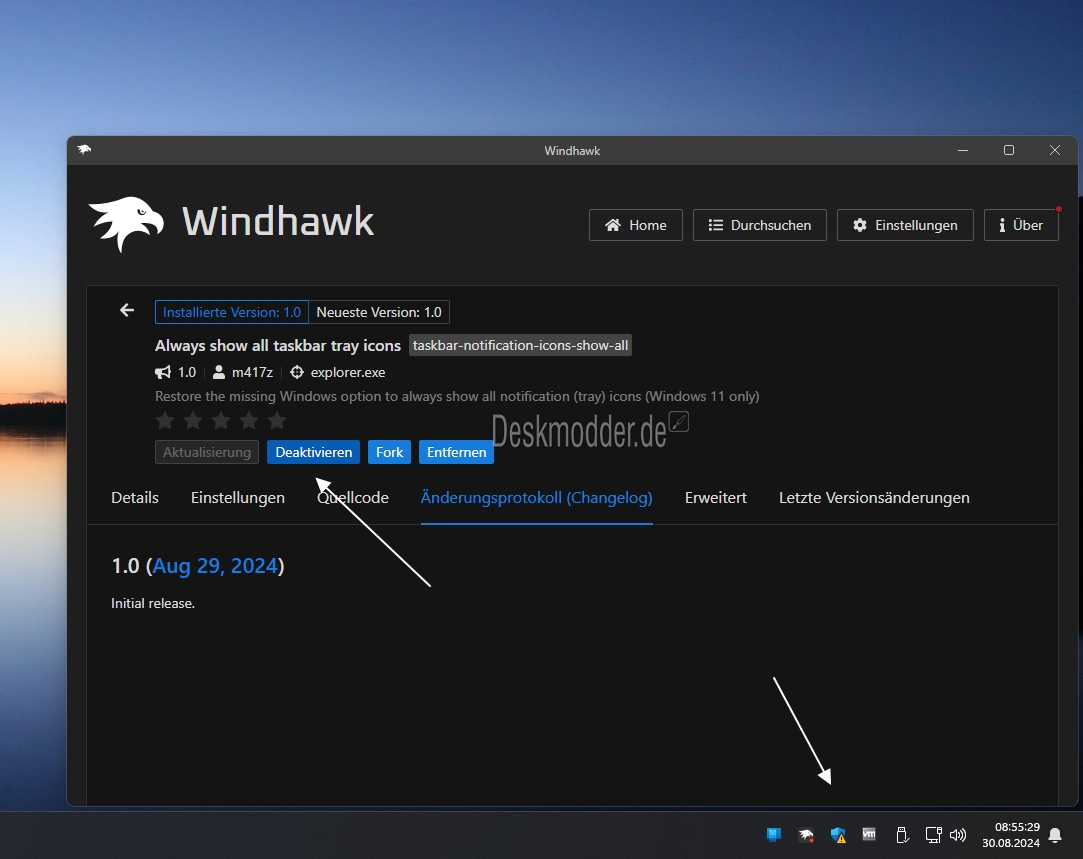Select Installierte Version: 1.0

coord(232,312)
